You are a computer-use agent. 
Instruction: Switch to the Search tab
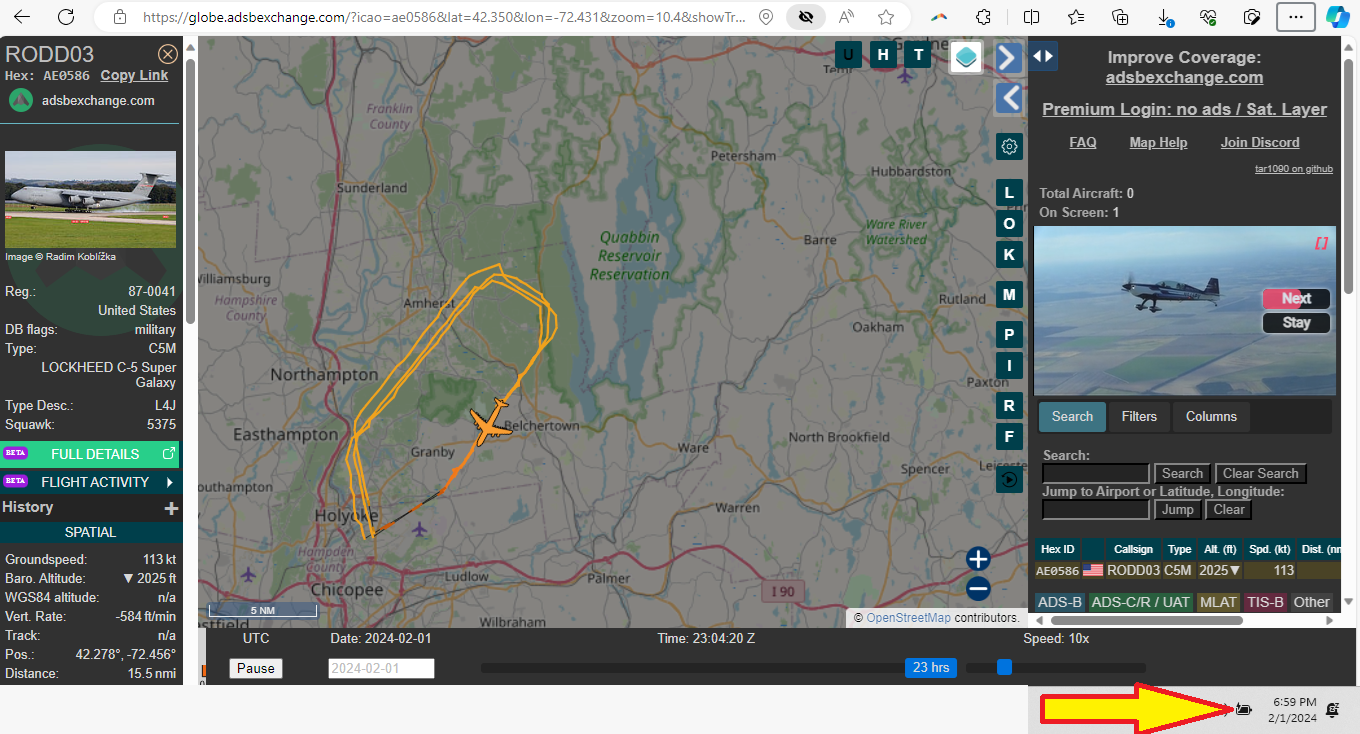(1072, 417)
